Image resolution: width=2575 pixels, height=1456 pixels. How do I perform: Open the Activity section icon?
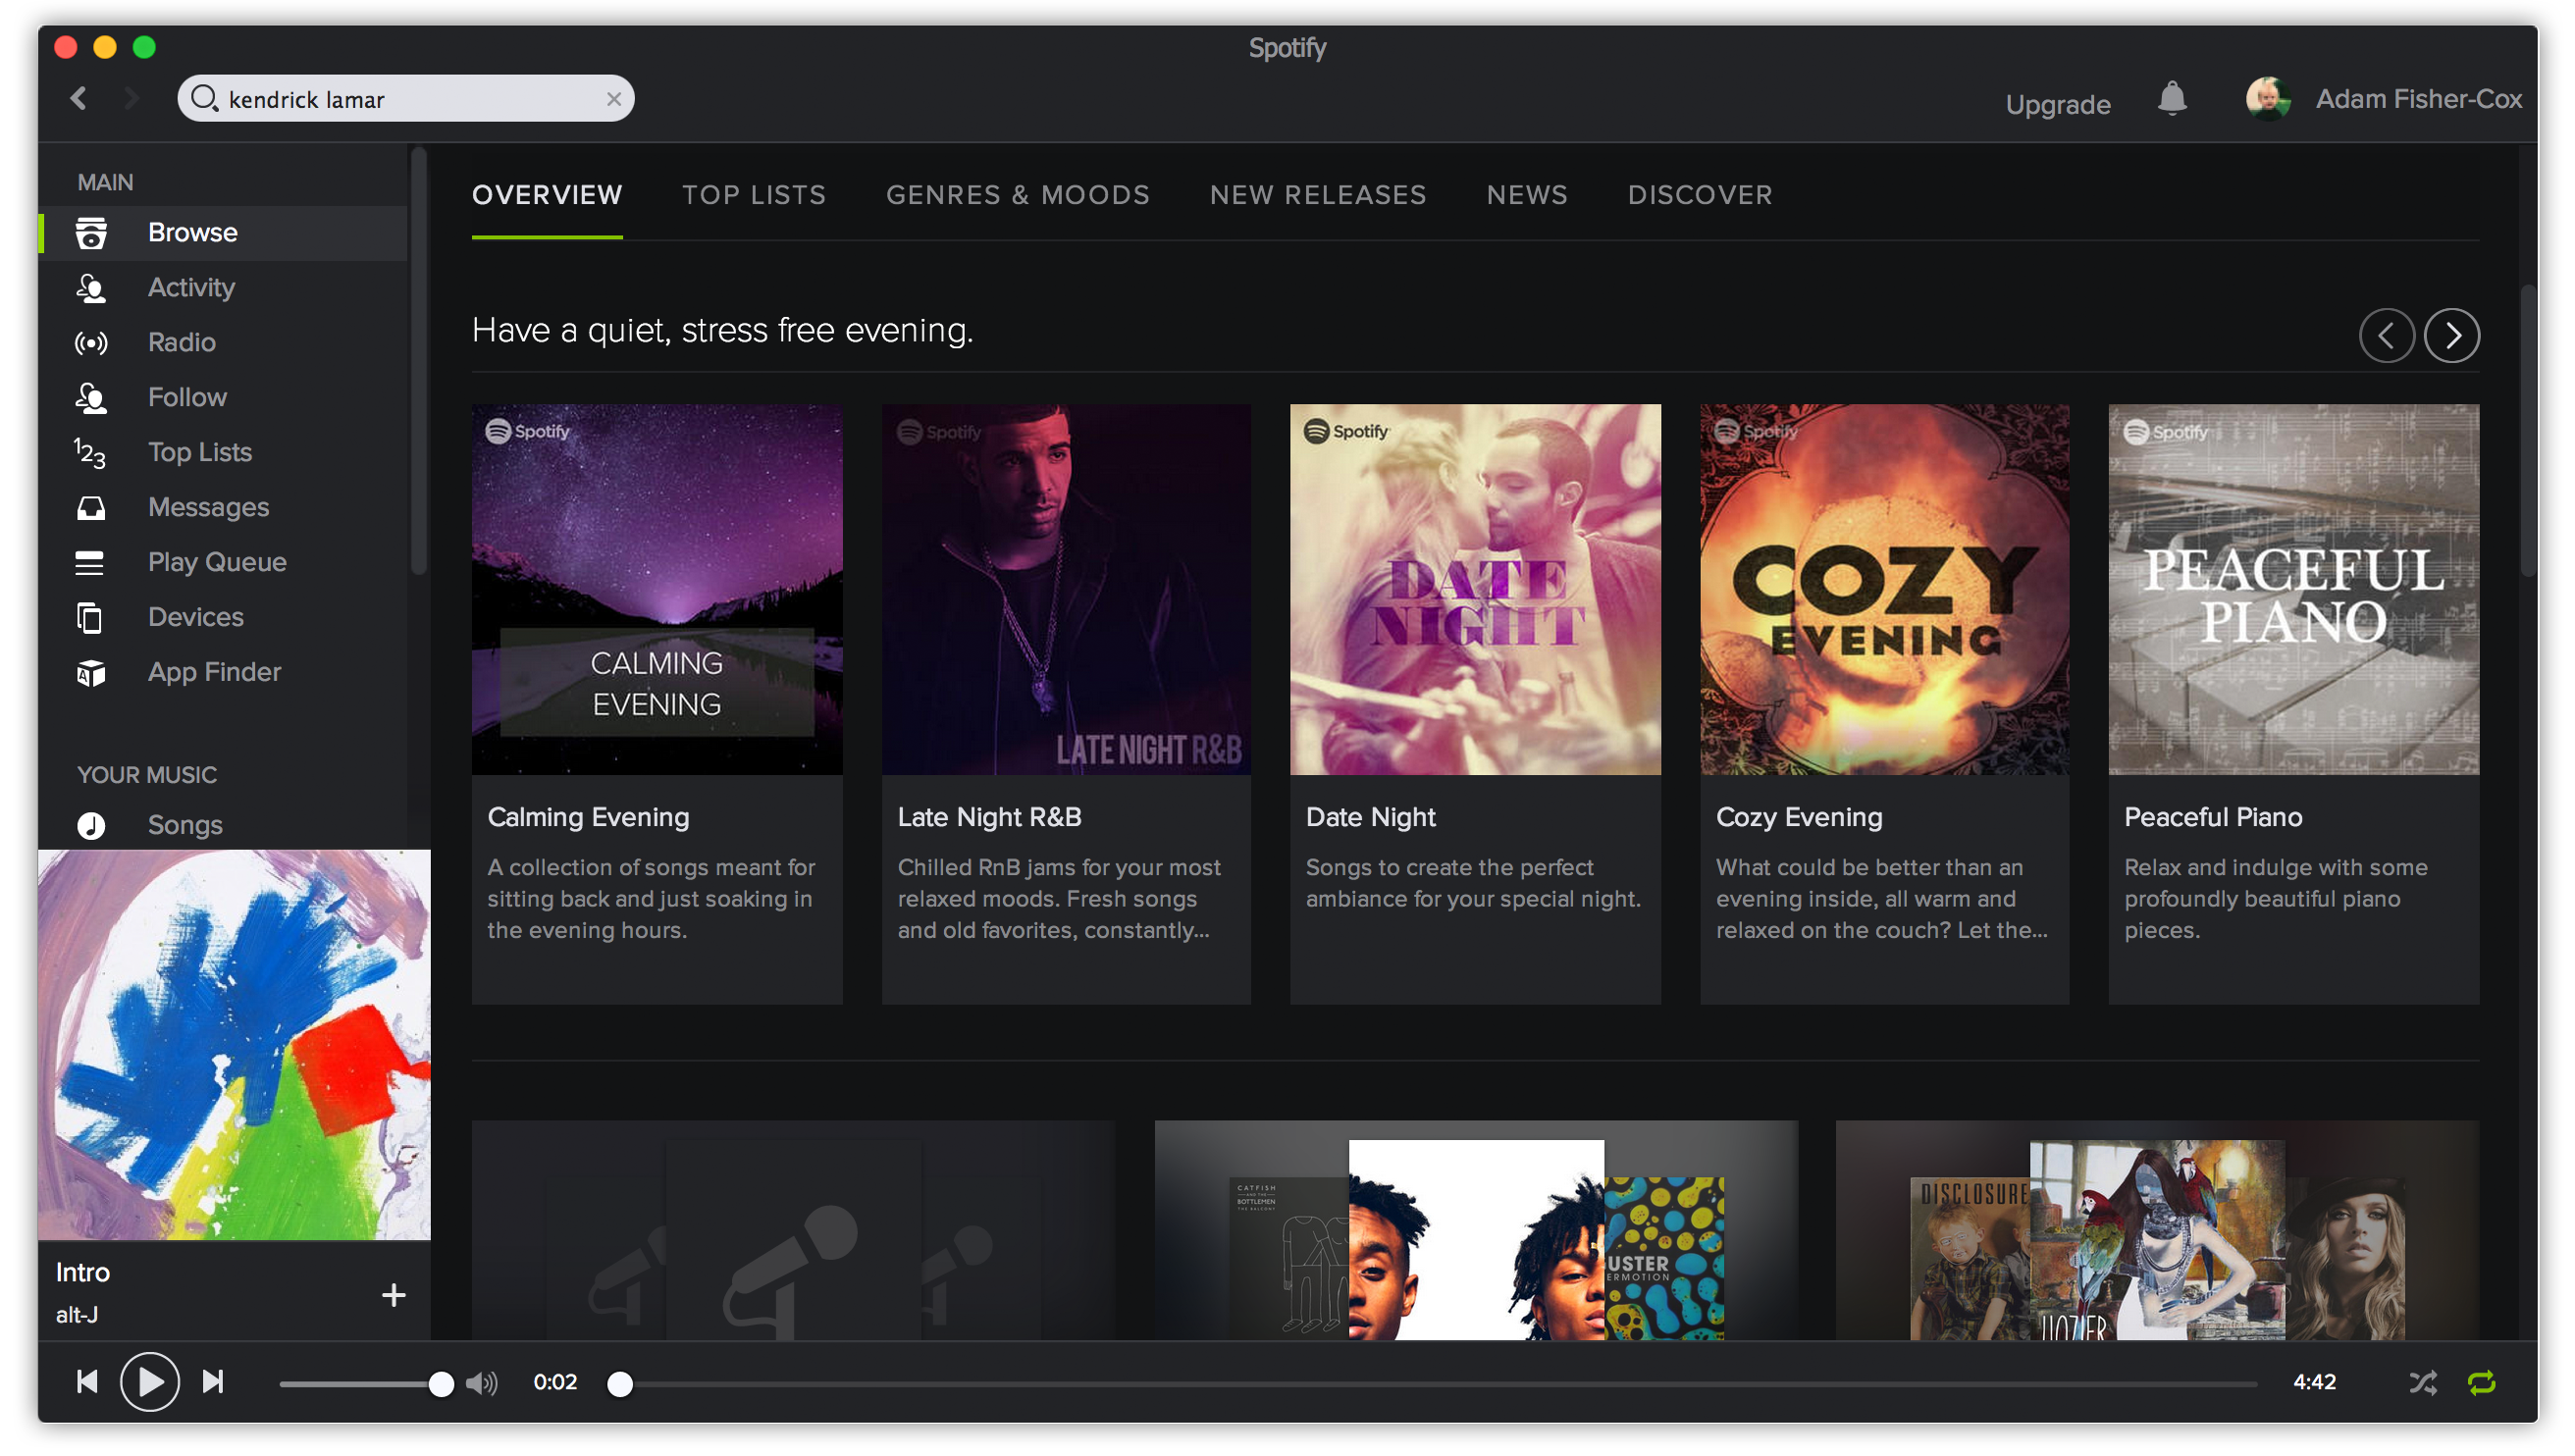(91, 288)
